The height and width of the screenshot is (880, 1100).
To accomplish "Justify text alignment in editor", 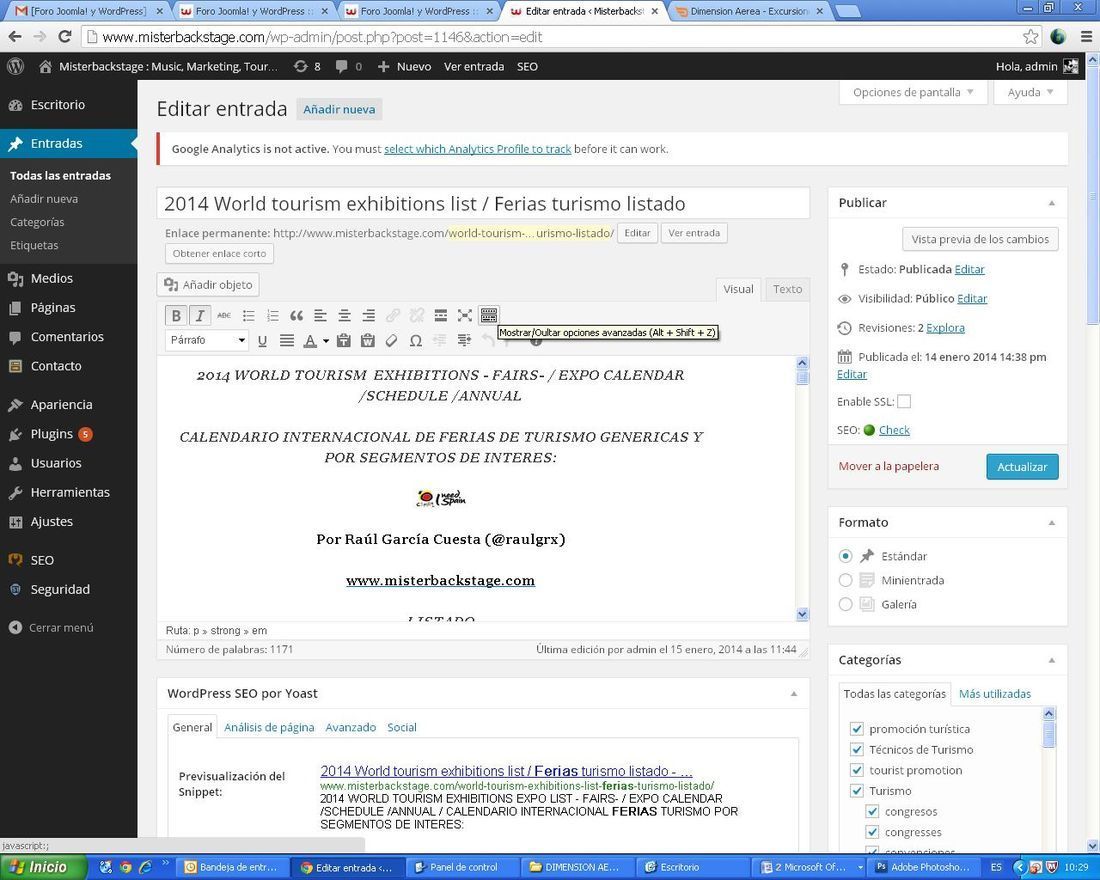I will coord(286,341).
